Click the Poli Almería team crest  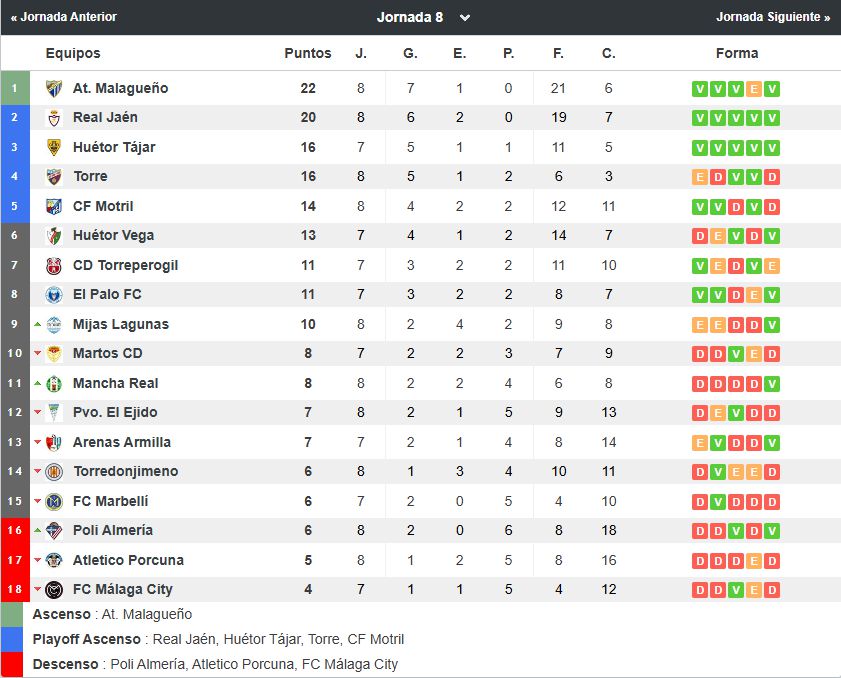click(x=54, y=530)
